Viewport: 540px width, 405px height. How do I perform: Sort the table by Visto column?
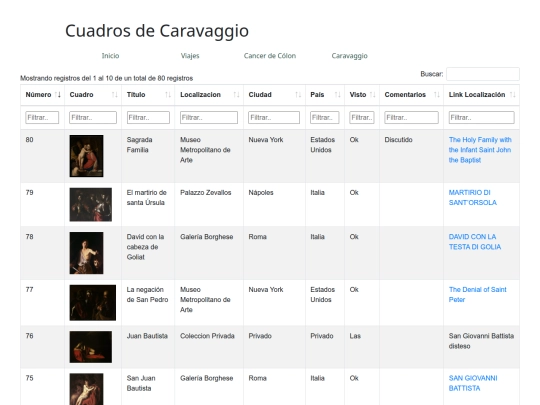362,95
